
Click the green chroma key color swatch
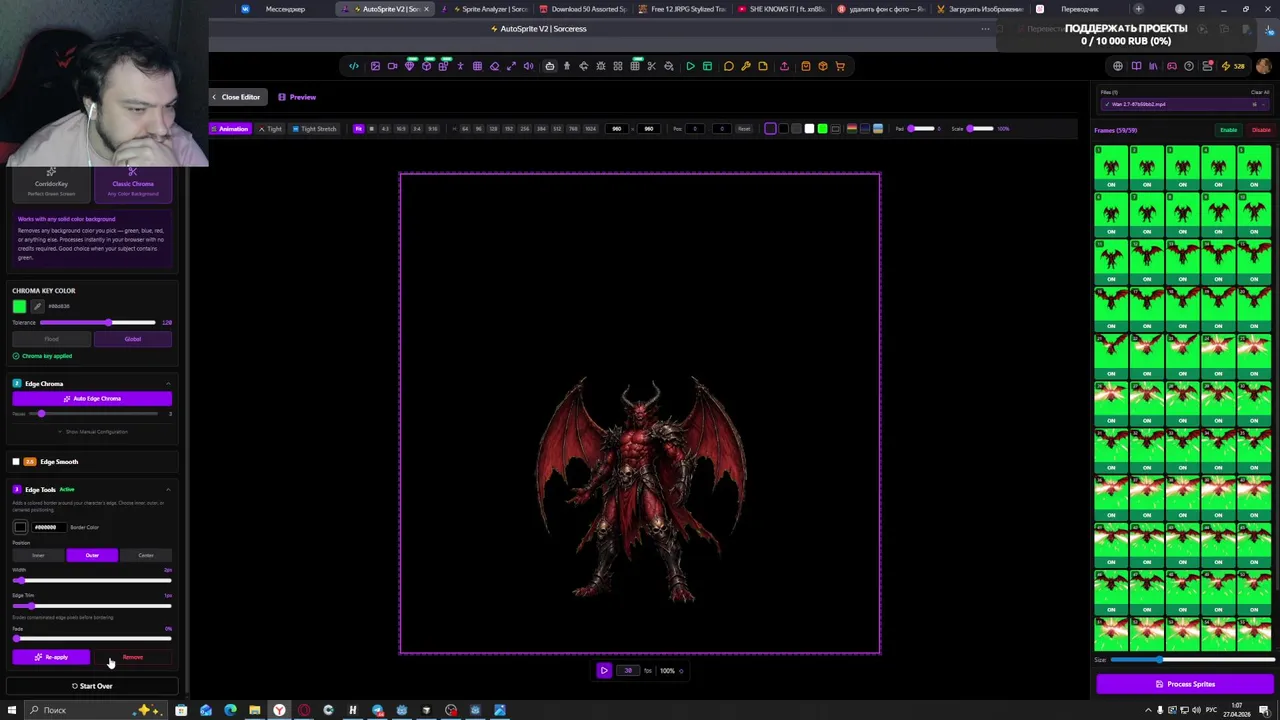pos(19,306)
